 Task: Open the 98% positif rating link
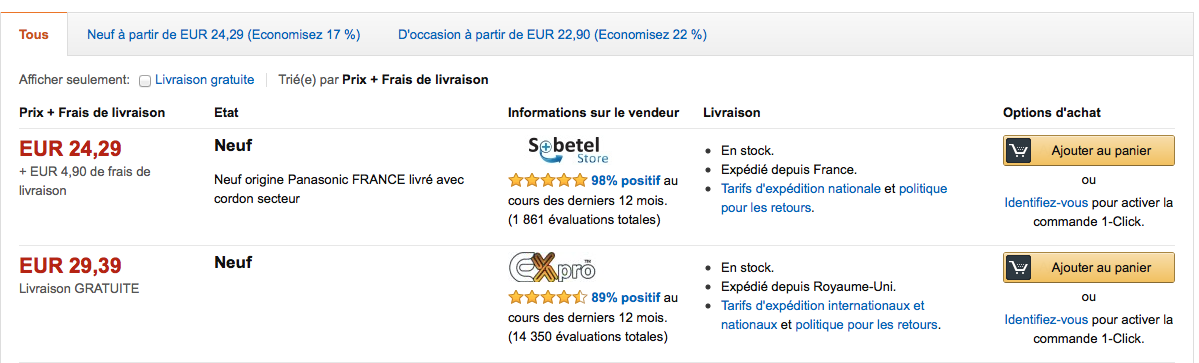[x=625, y=181]
